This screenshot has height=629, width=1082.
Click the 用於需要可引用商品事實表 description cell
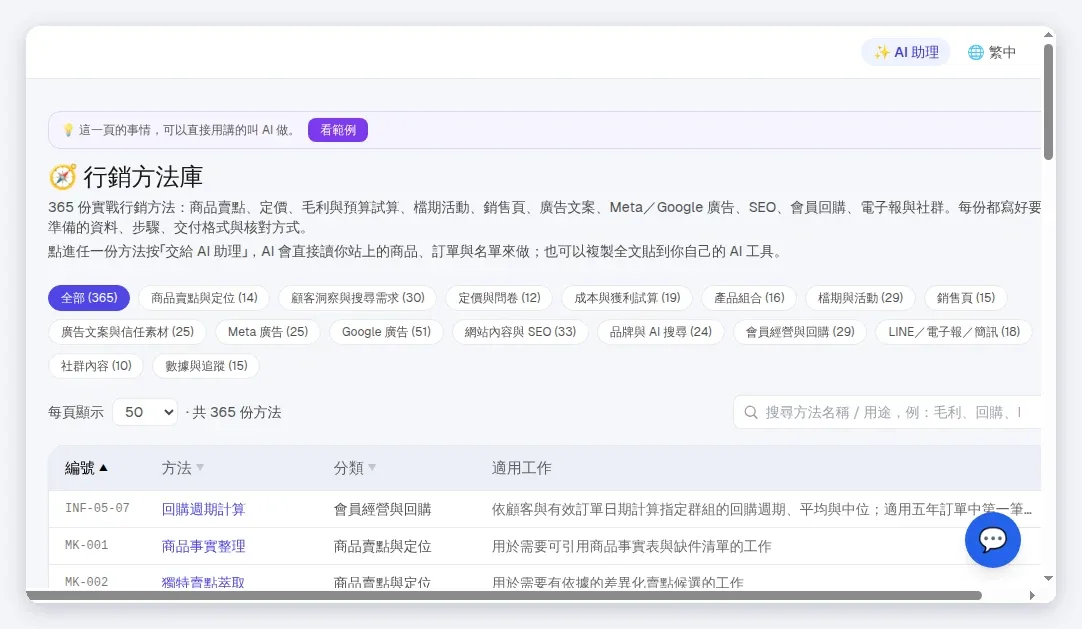(631, 546)
